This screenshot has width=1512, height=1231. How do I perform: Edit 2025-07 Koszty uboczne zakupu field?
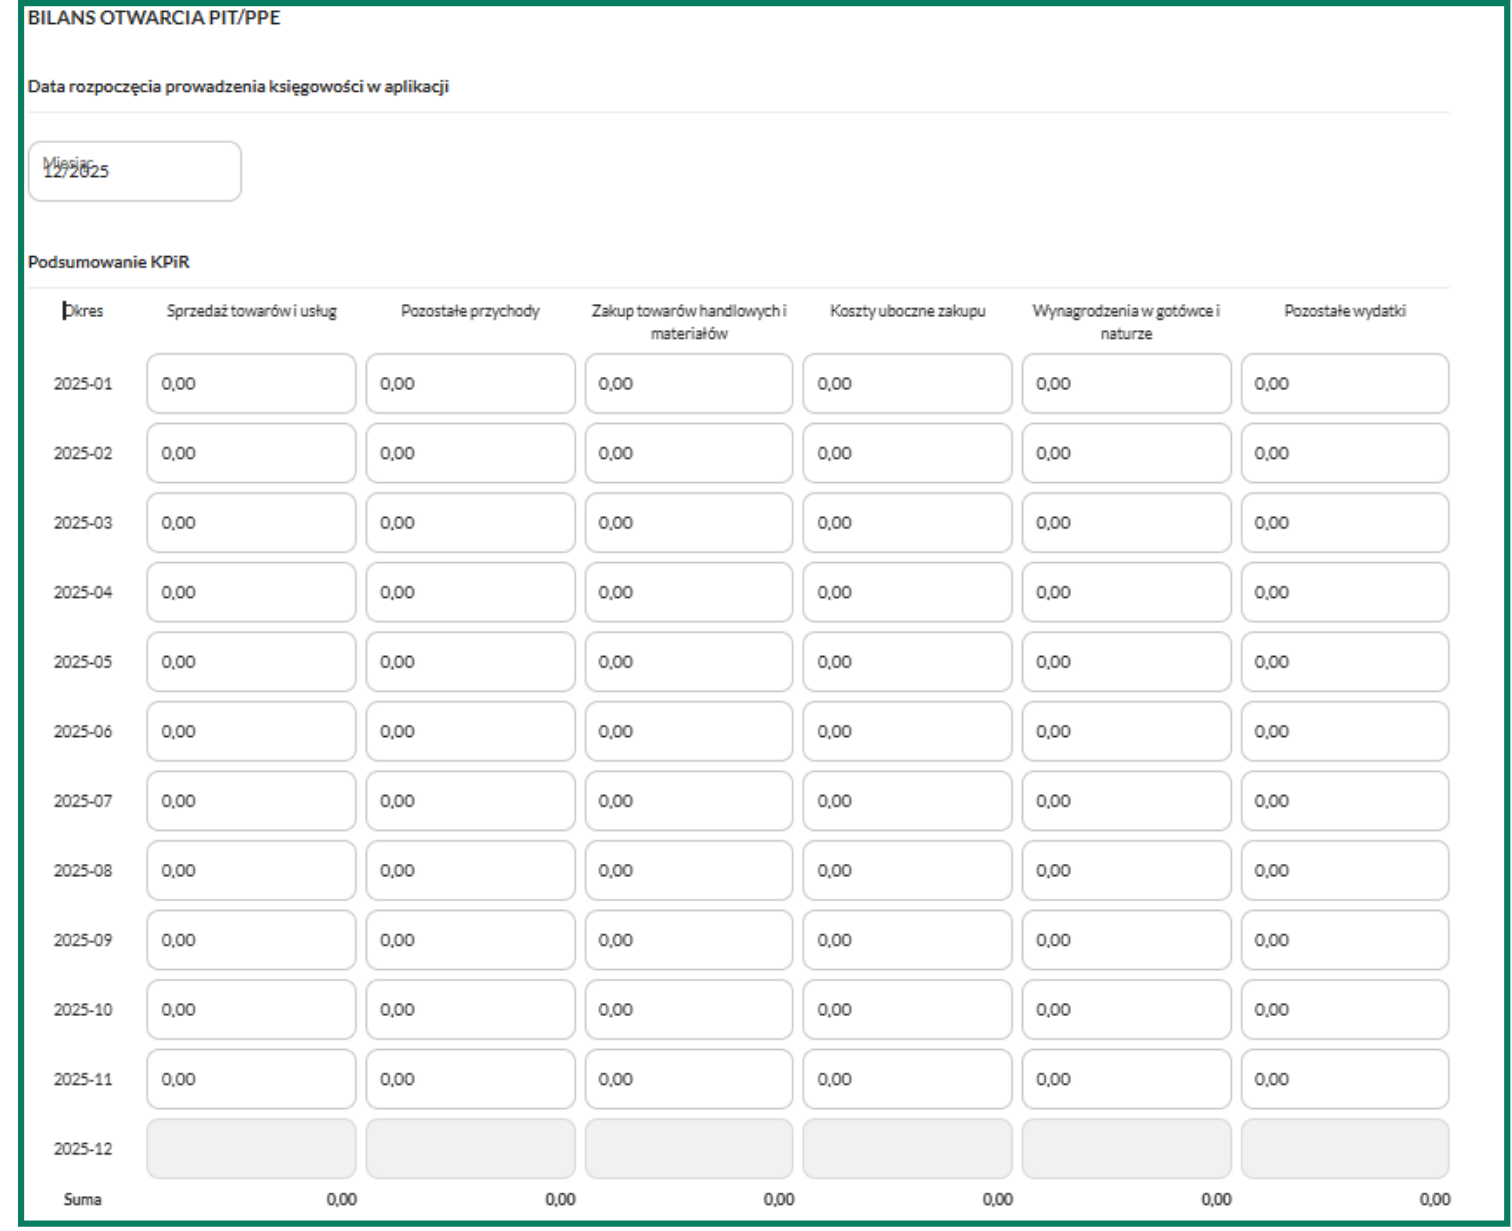(907, 800)
